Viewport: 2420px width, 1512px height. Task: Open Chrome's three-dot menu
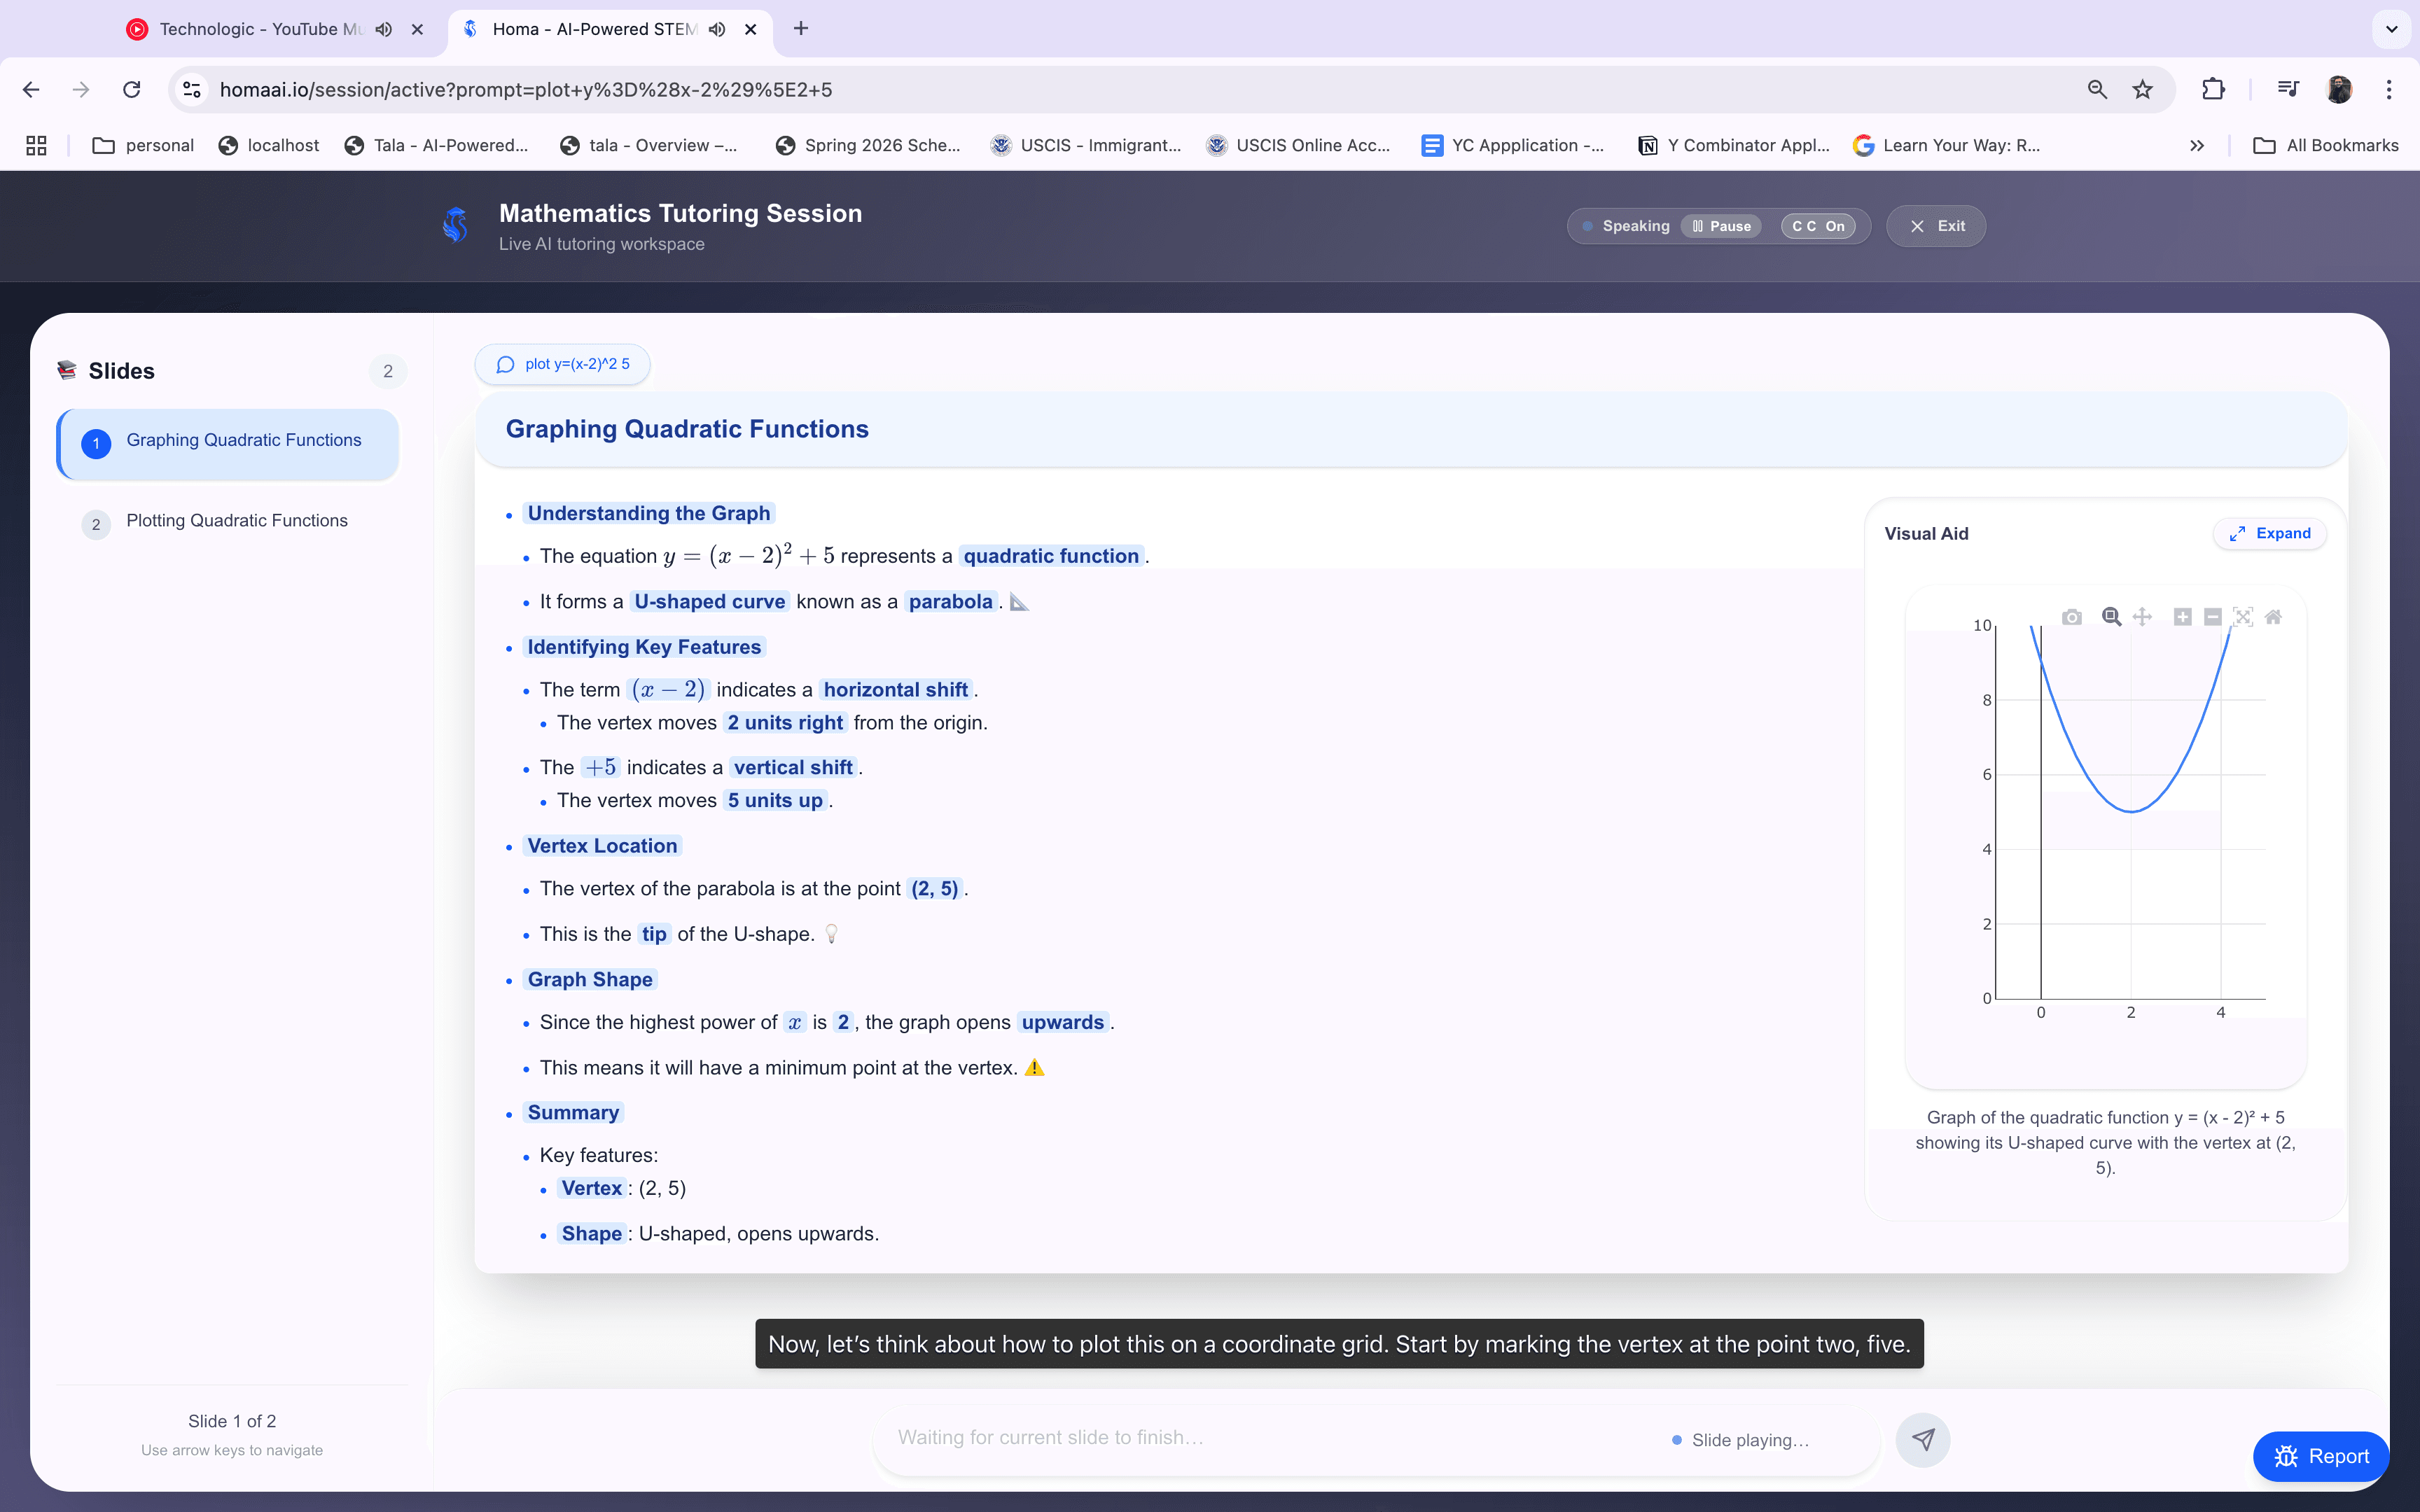[x=2389, y=89]
